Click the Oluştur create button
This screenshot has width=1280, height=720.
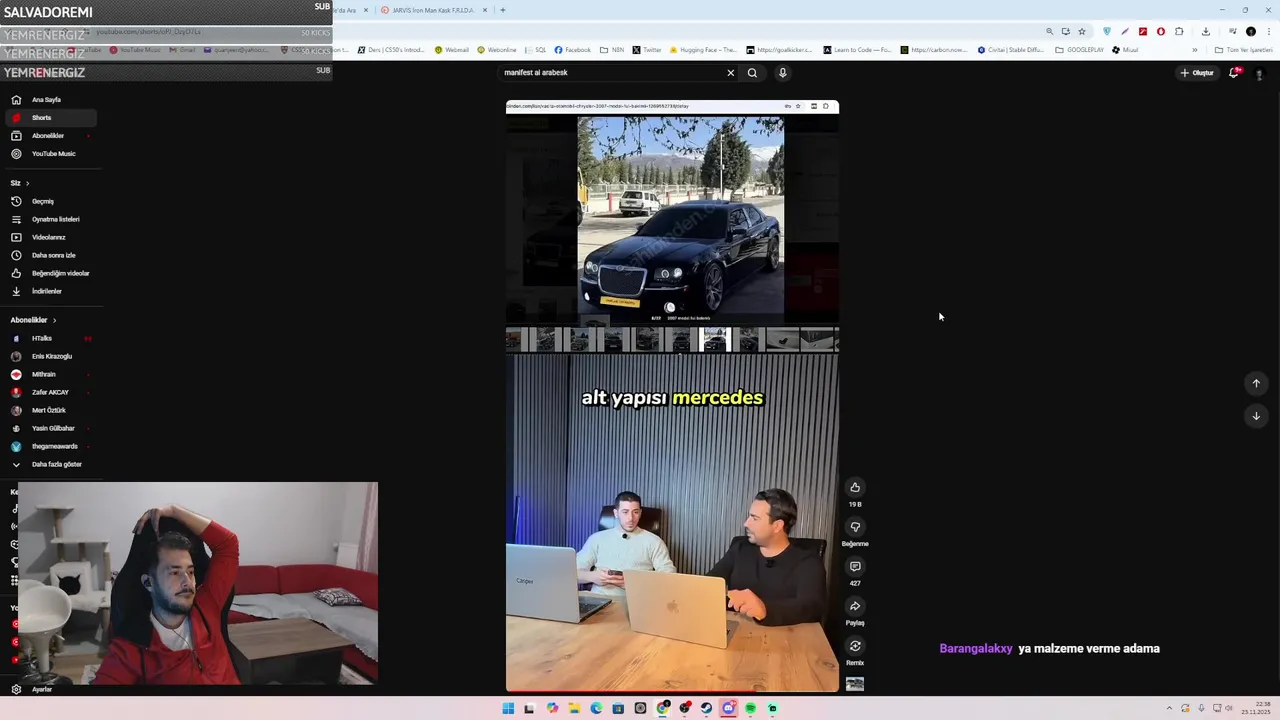click(x=1197, y=72)
